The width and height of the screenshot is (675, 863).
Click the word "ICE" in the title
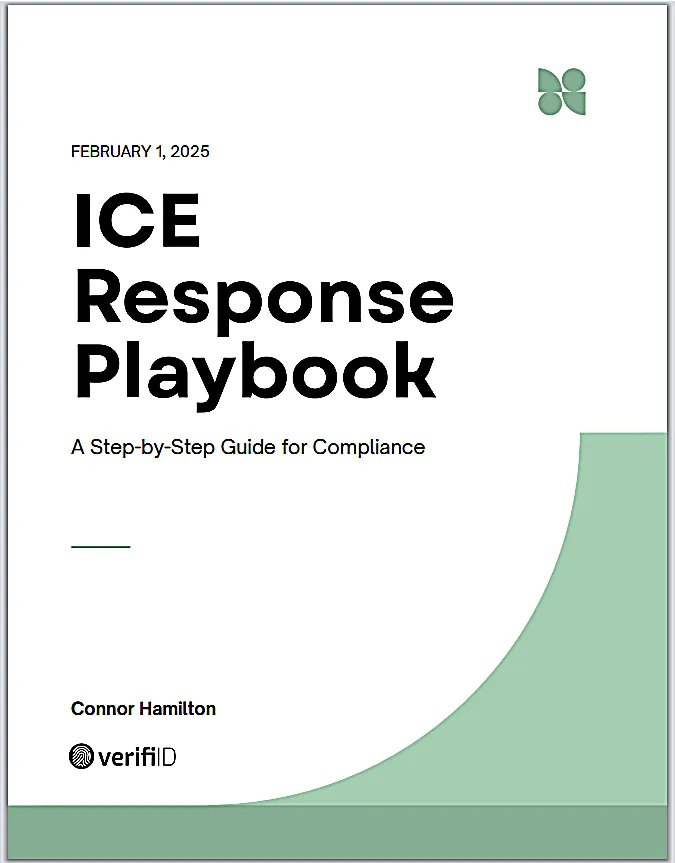137,220
